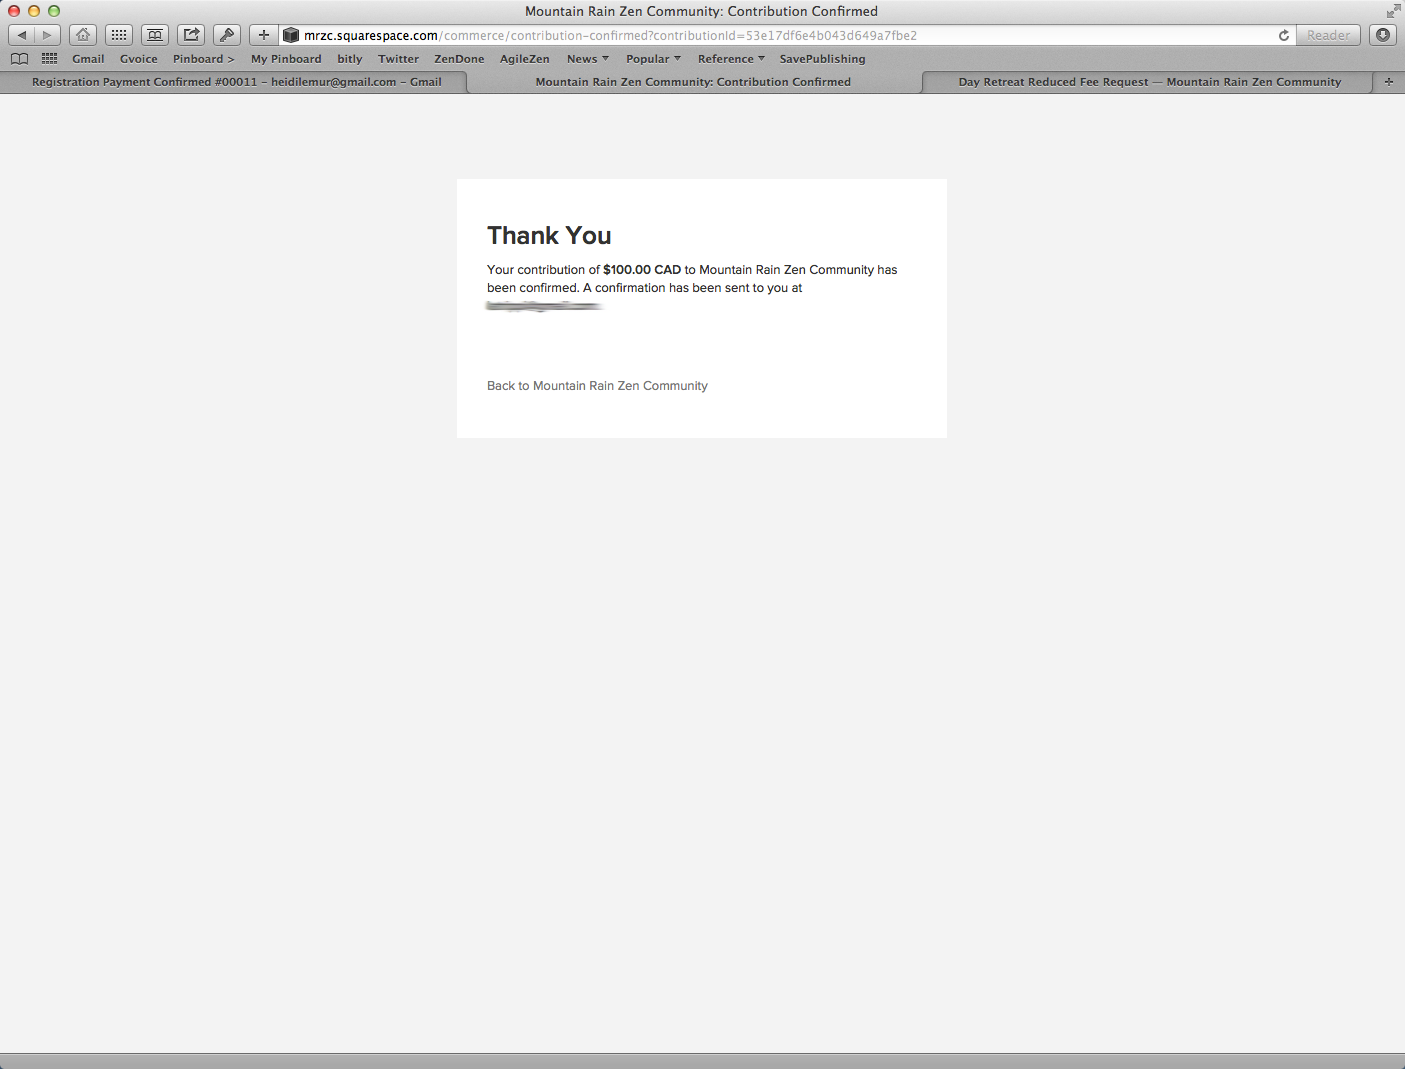Open Top Sites icon in bookmarks bar
The image size is (1405, 1069).
point(49,59)
